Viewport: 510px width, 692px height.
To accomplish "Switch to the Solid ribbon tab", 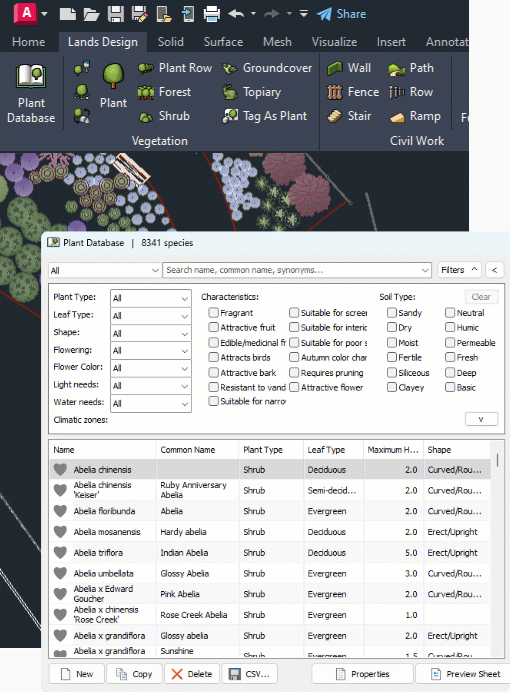I will [x=171, y=42].
